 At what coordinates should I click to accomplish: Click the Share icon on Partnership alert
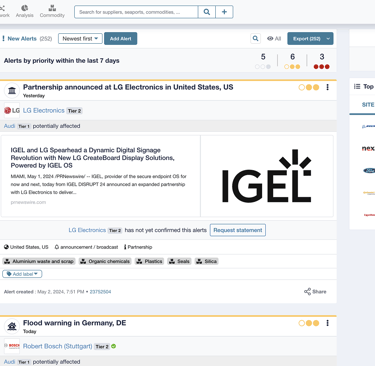(307, 292)
